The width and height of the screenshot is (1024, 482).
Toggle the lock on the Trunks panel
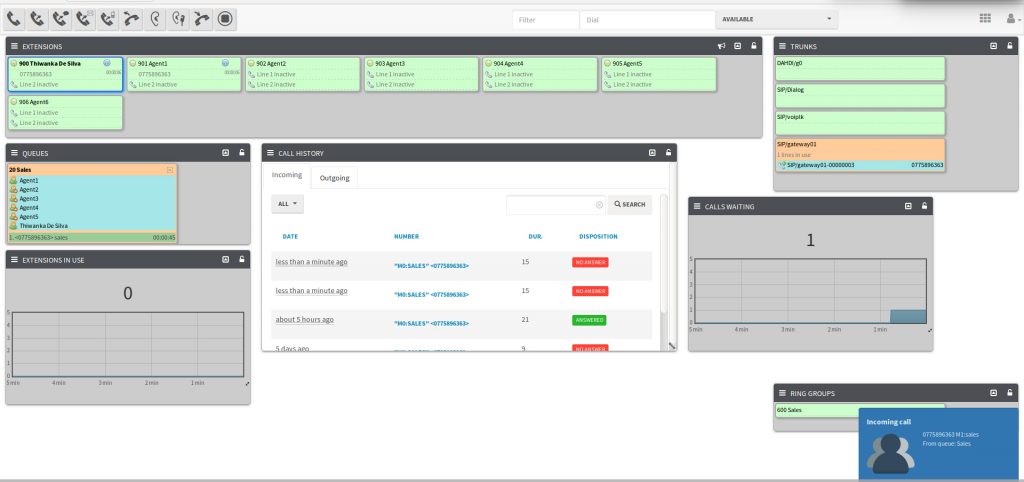1010,46
